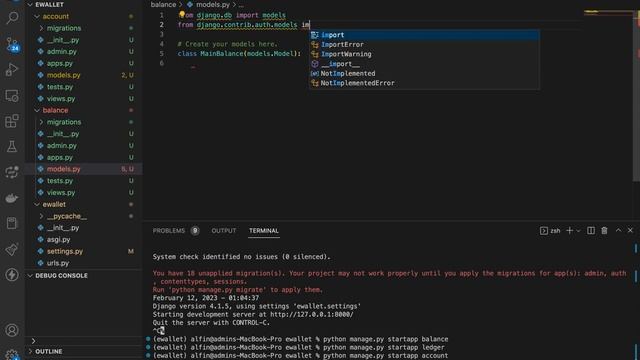This screenshot has height=360, width=640.
Task: Collapse the account folder
Action: 37,16
